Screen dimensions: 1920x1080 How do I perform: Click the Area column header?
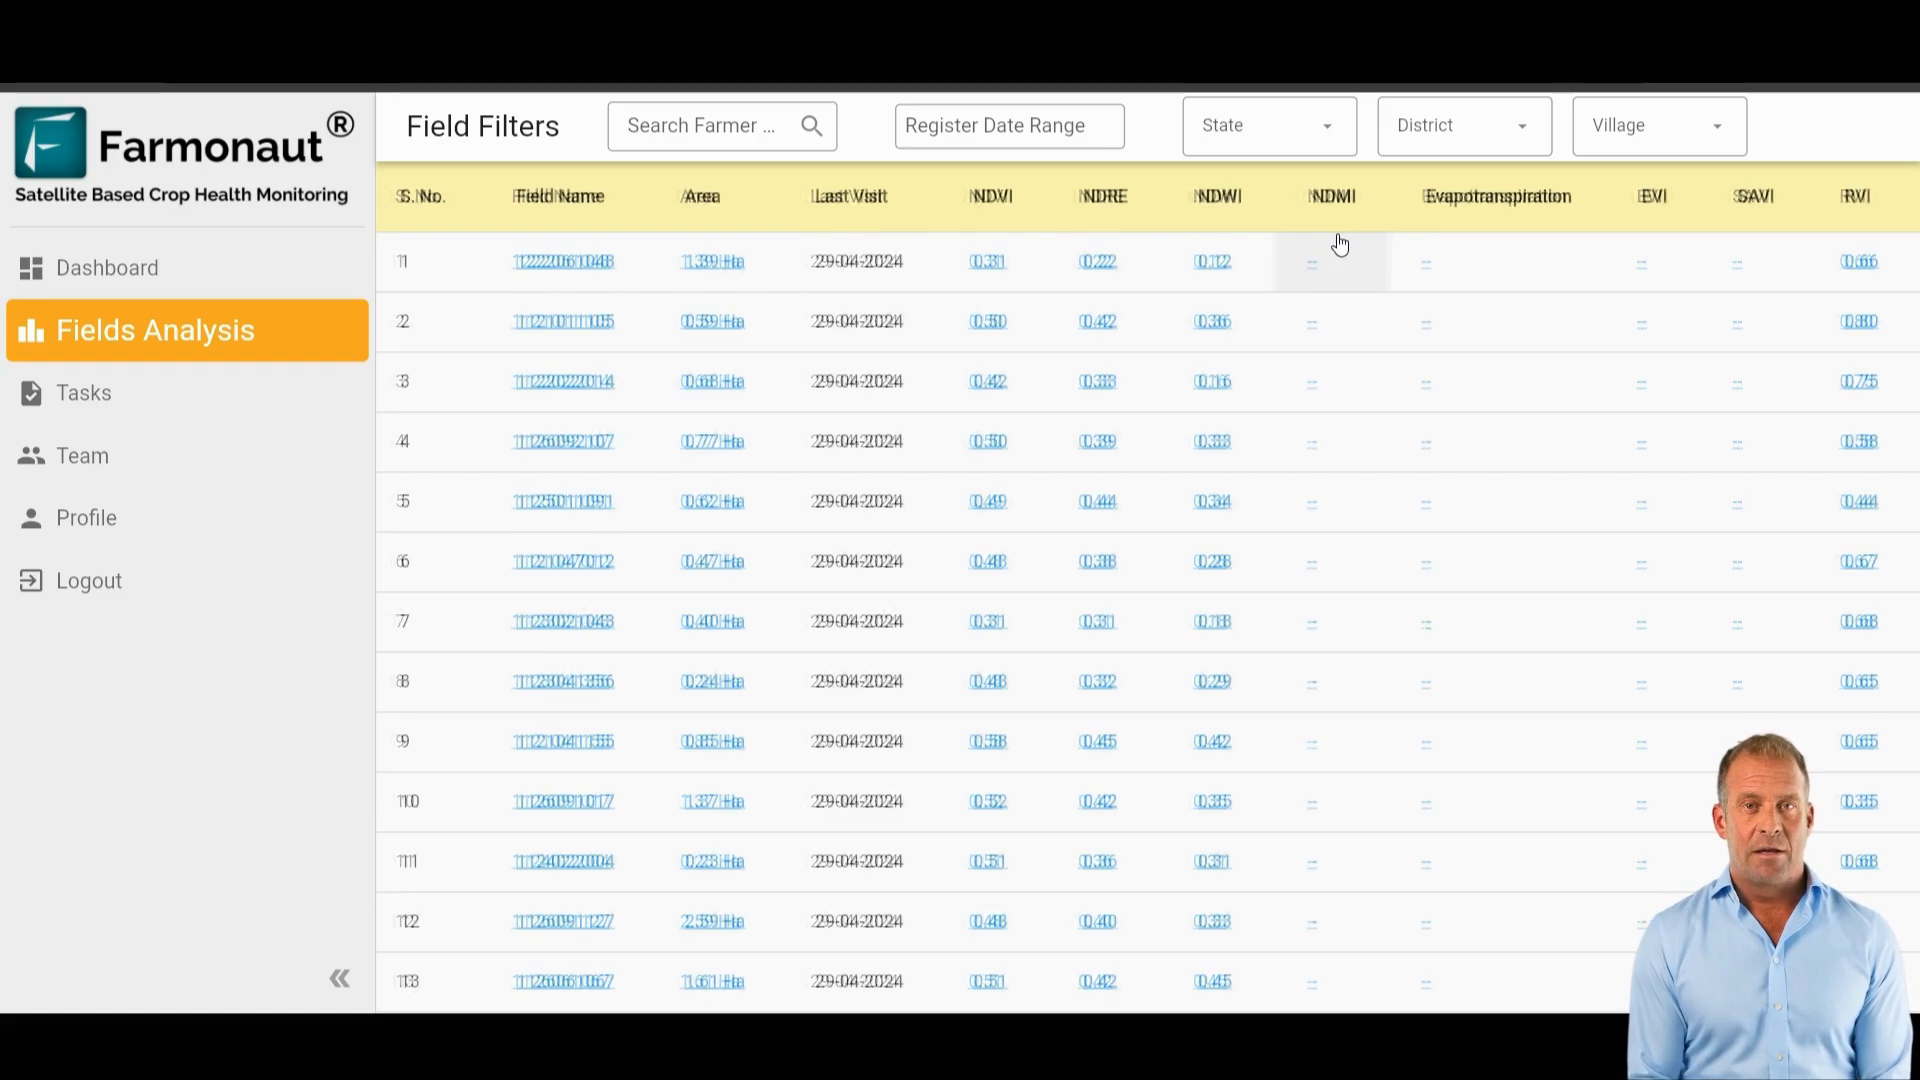click(701, 197)
